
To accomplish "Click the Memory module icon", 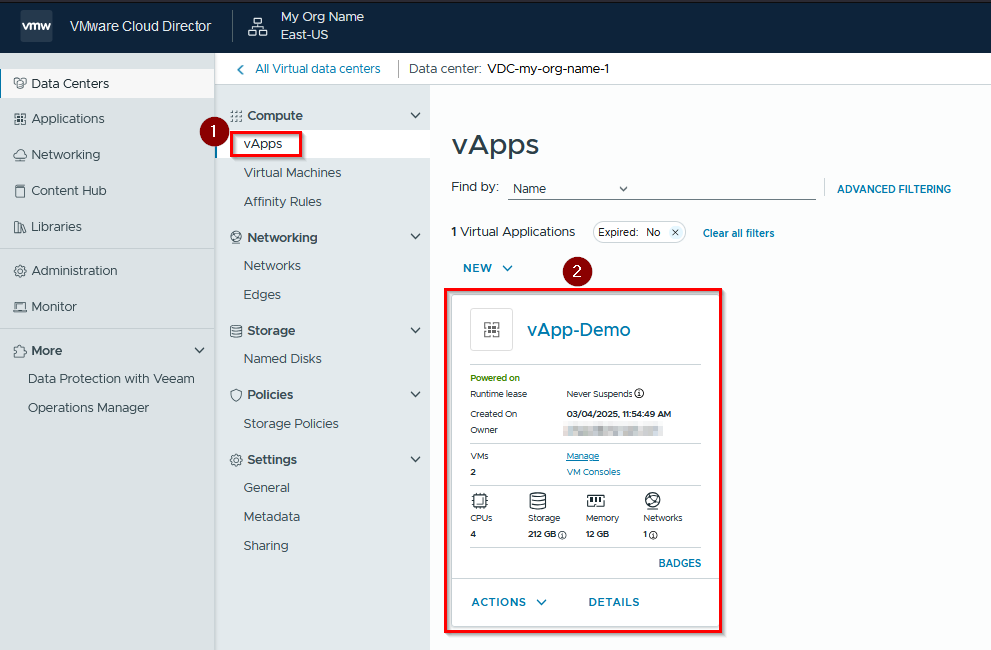I will (595, 501).
